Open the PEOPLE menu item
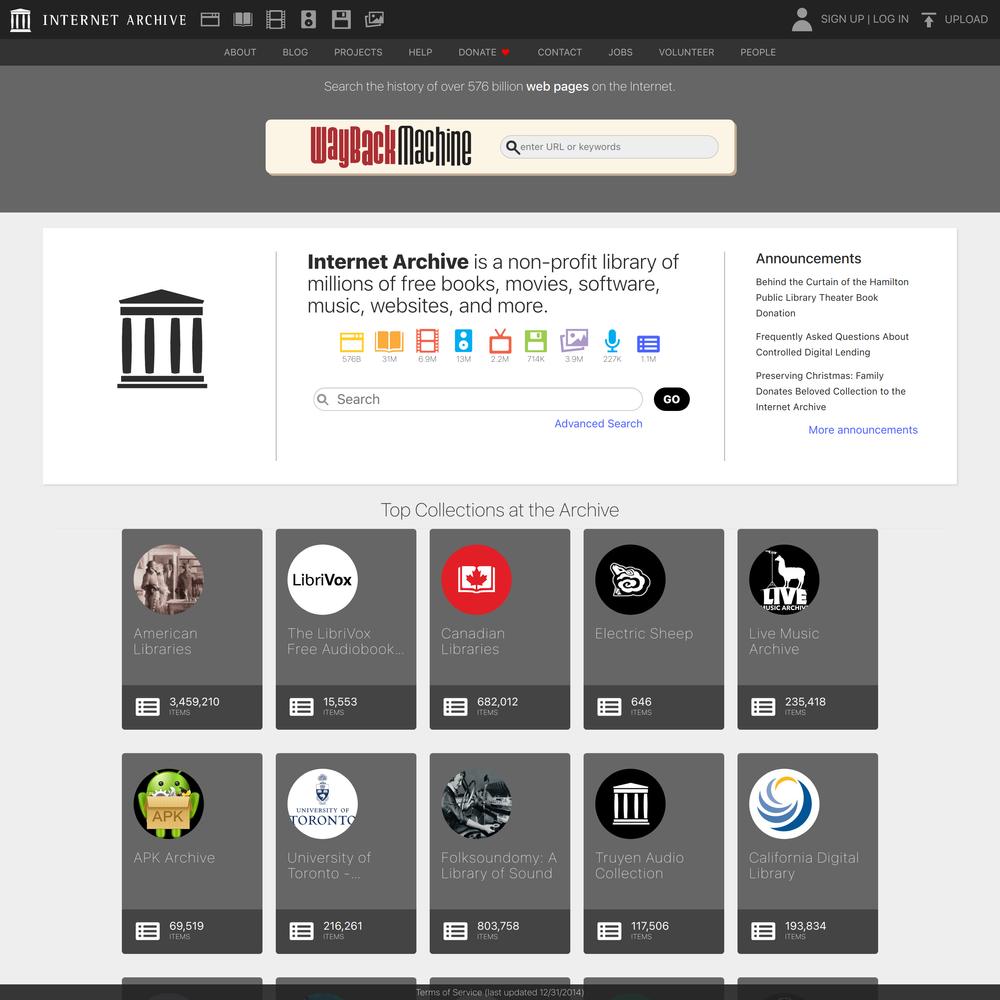 758,52
